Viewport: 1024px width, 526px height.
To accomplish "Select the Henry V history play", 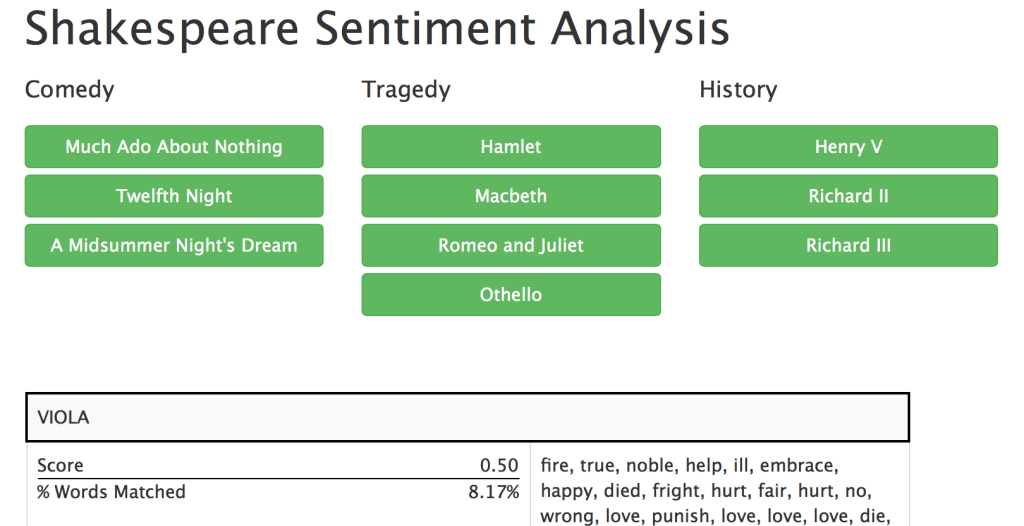I will (848, 146).
